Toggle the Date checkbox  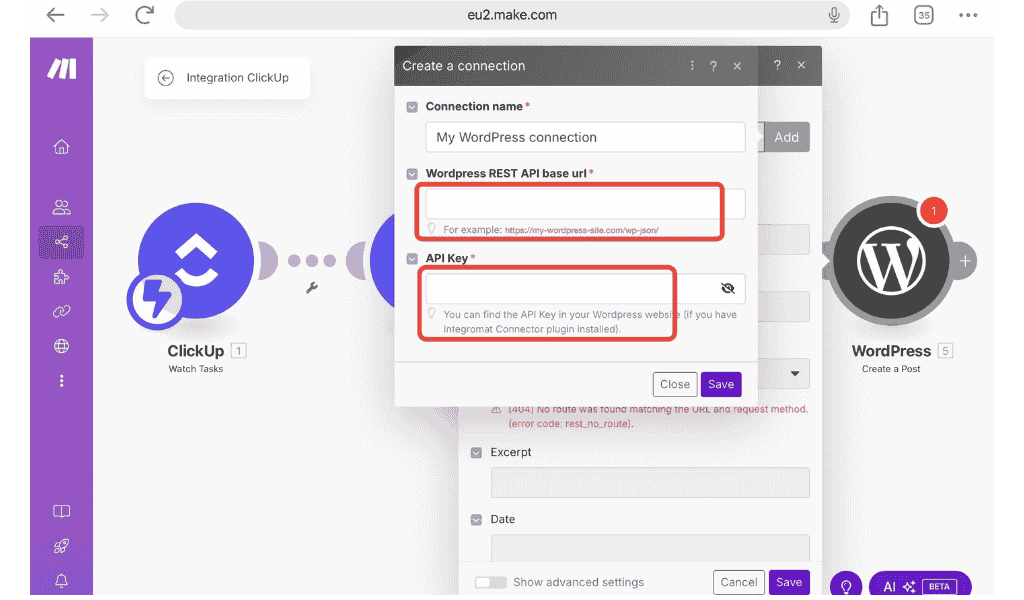click(476, 520)
